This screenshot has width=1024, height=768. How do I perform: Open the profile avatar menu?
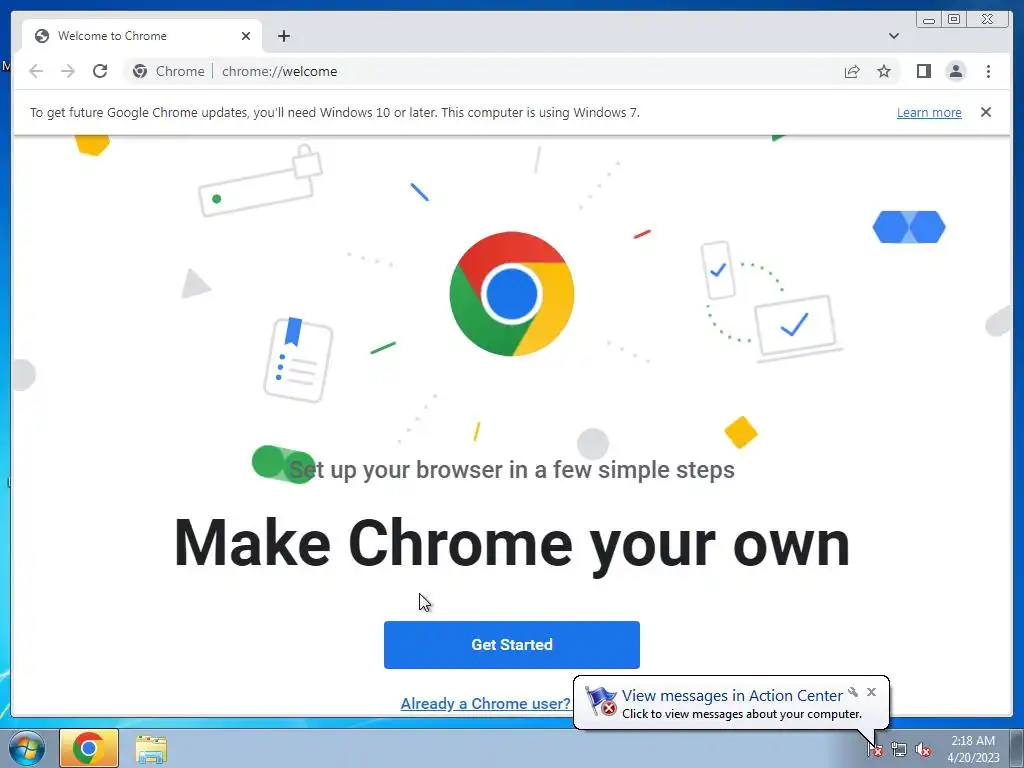pyautogui.click(x=955, y=71)
